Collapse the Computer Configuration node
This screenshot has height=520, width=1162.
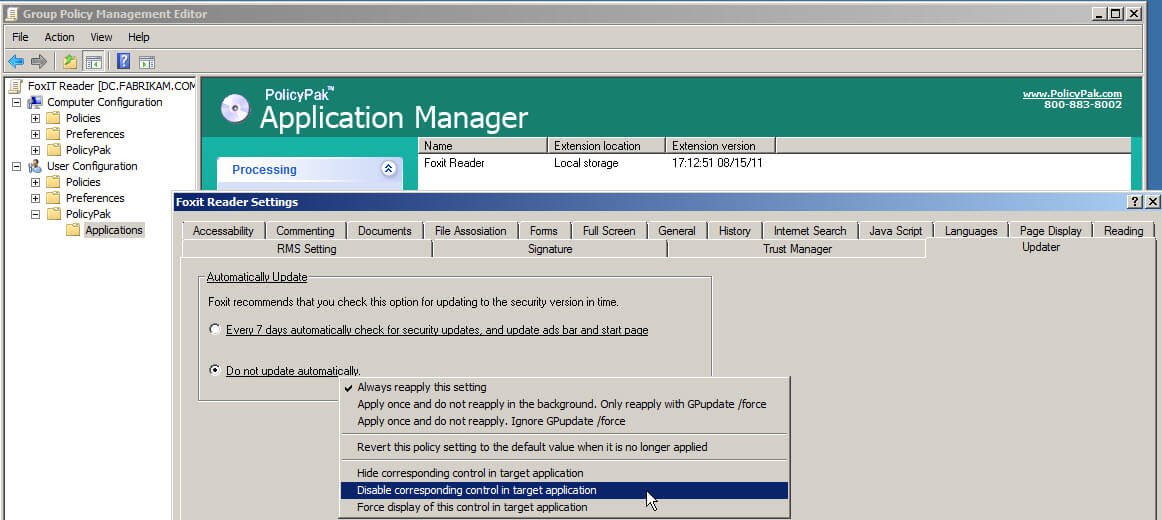coord(16,102)
